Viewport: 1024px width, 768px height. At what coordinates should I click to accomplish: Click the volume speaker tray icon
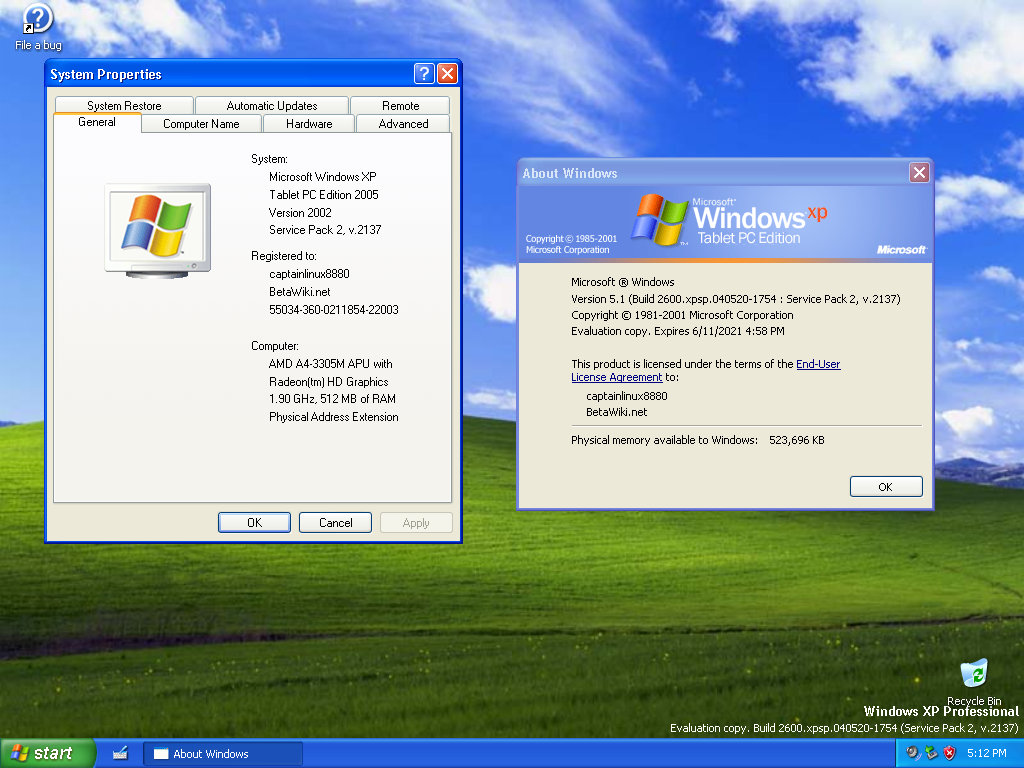point(913,753)
